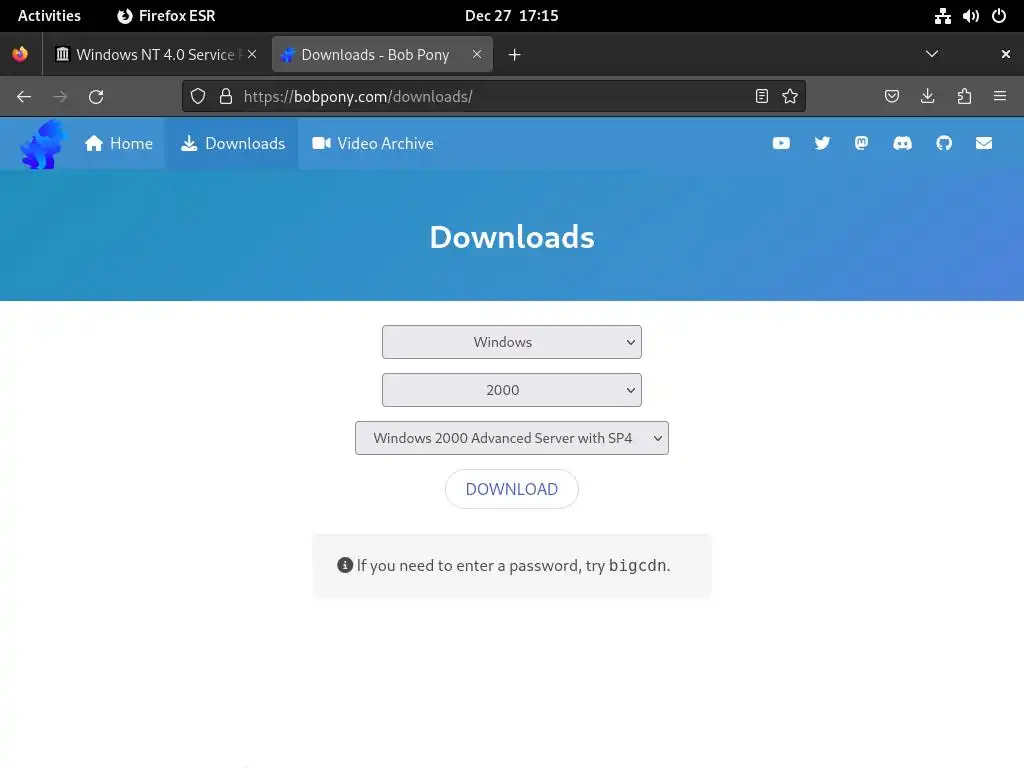
Task: Click the power icon in top bar
Action: pyautogui.click(x=999, y=16)
